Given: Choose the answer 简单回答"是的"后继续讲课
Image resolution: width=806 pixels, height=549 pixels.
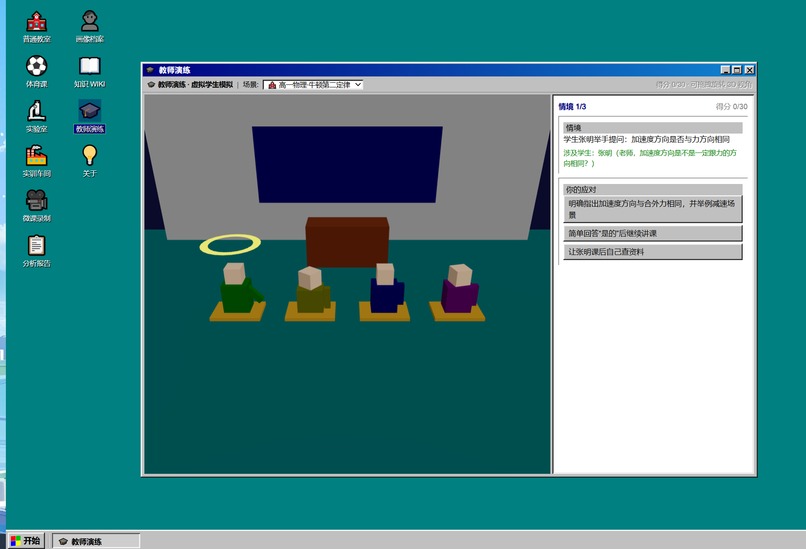Looking at the screenshot, I should 652,233.
